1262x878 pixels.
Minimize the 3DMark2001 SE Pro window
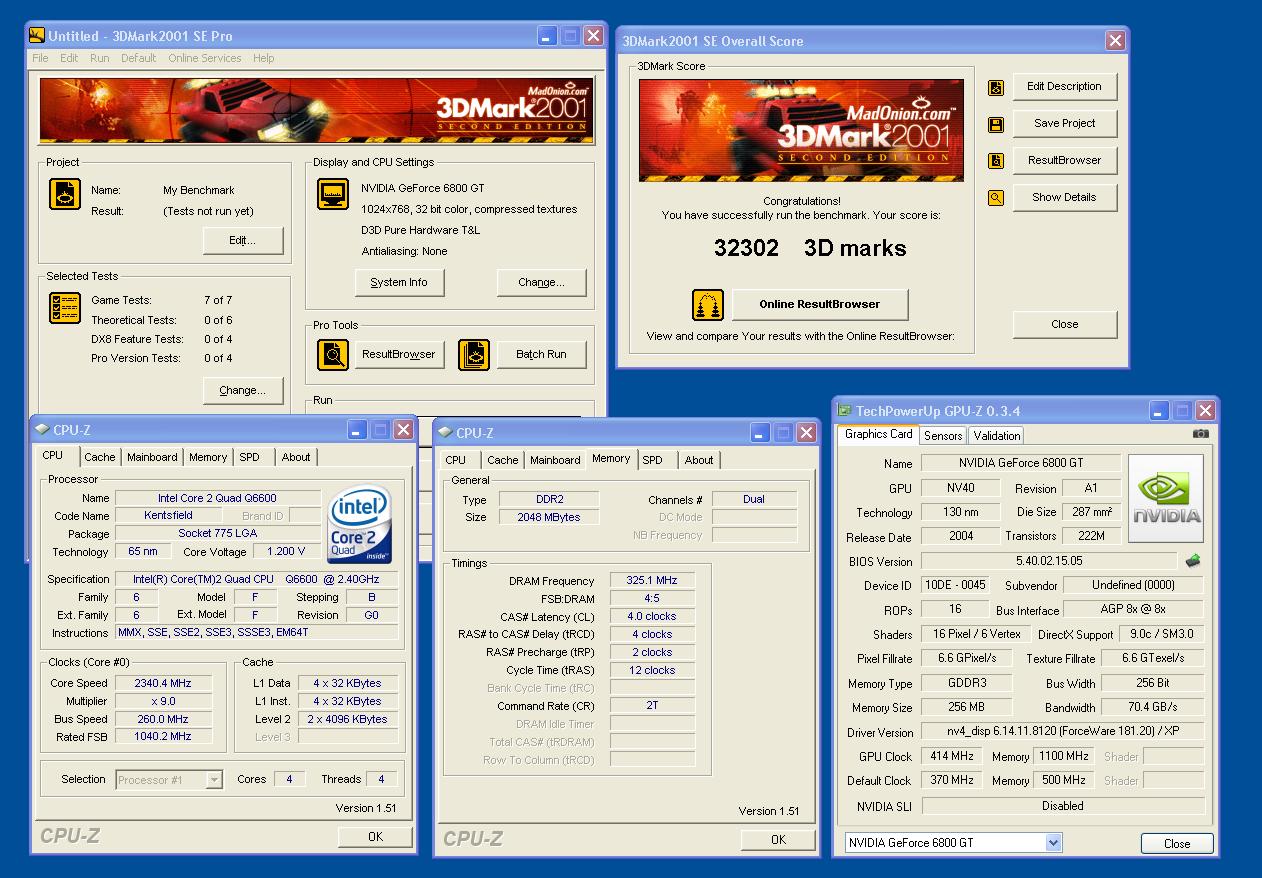tap(547, 36)
